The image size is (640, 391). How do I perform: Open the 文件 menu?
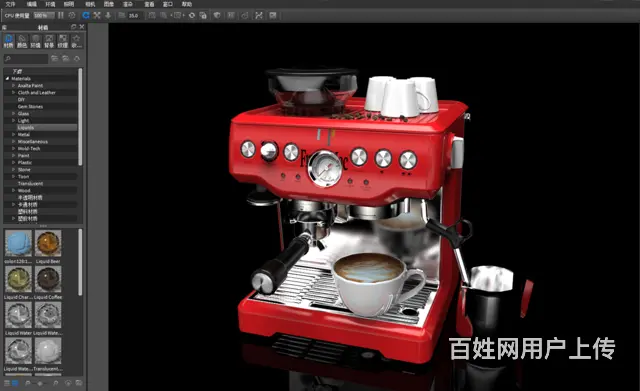(10, 4)
